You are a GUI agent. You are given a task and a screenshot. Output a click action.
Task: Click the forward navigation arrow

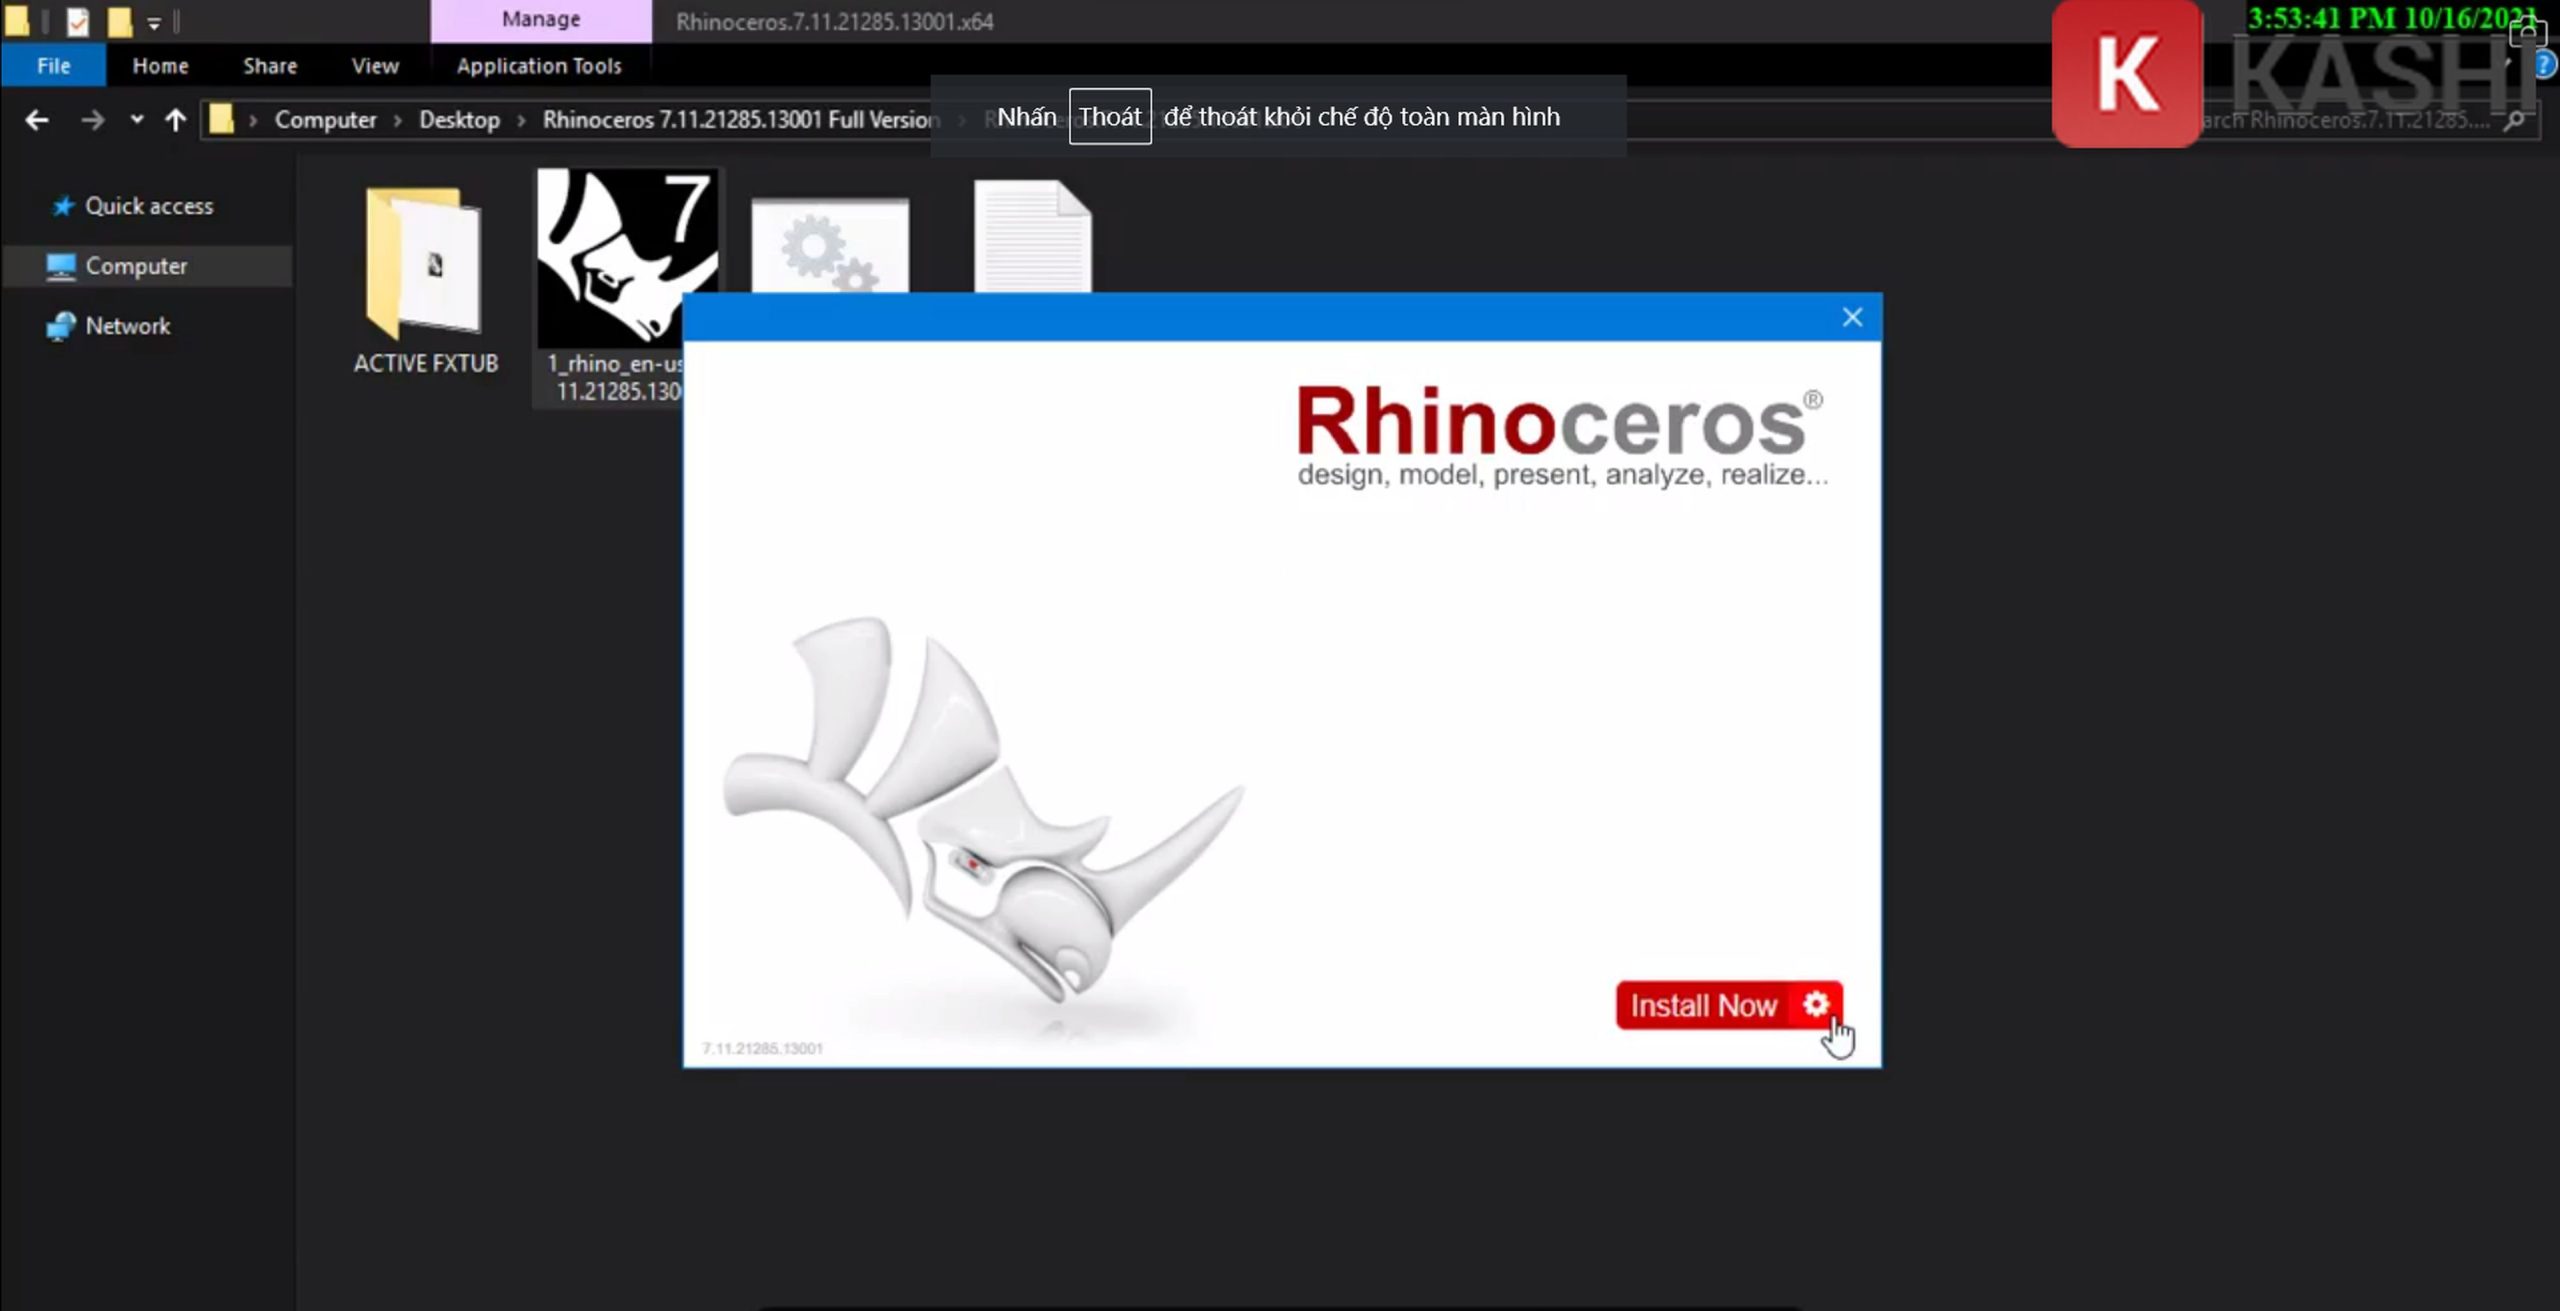92,120
